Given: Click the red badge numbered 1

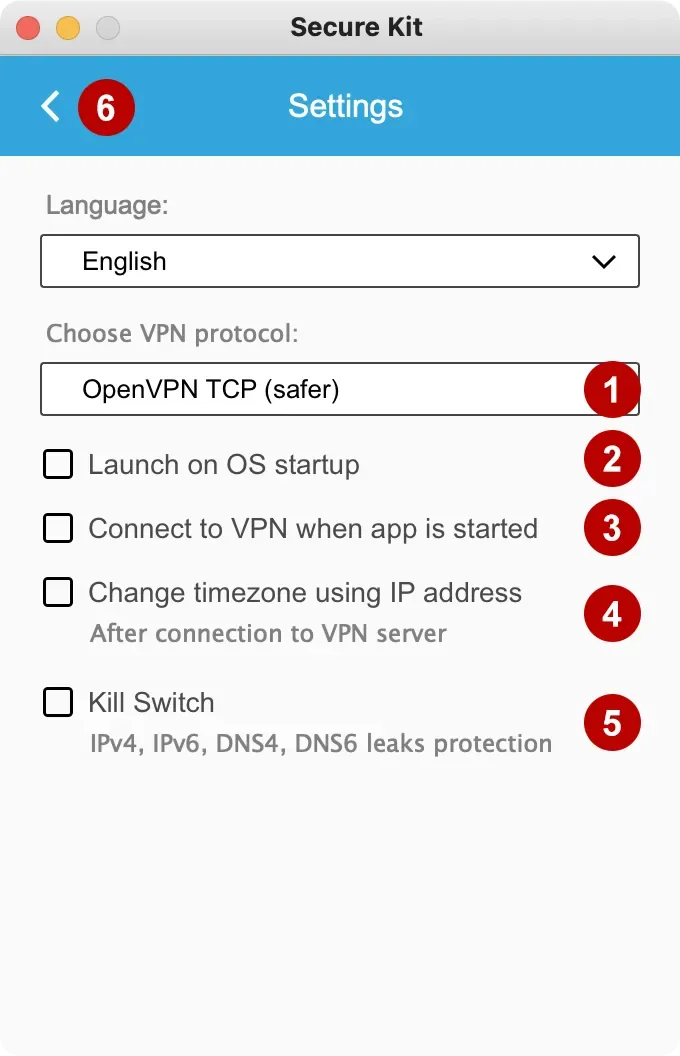Looking at the screenshot, I should pos(612,390).
